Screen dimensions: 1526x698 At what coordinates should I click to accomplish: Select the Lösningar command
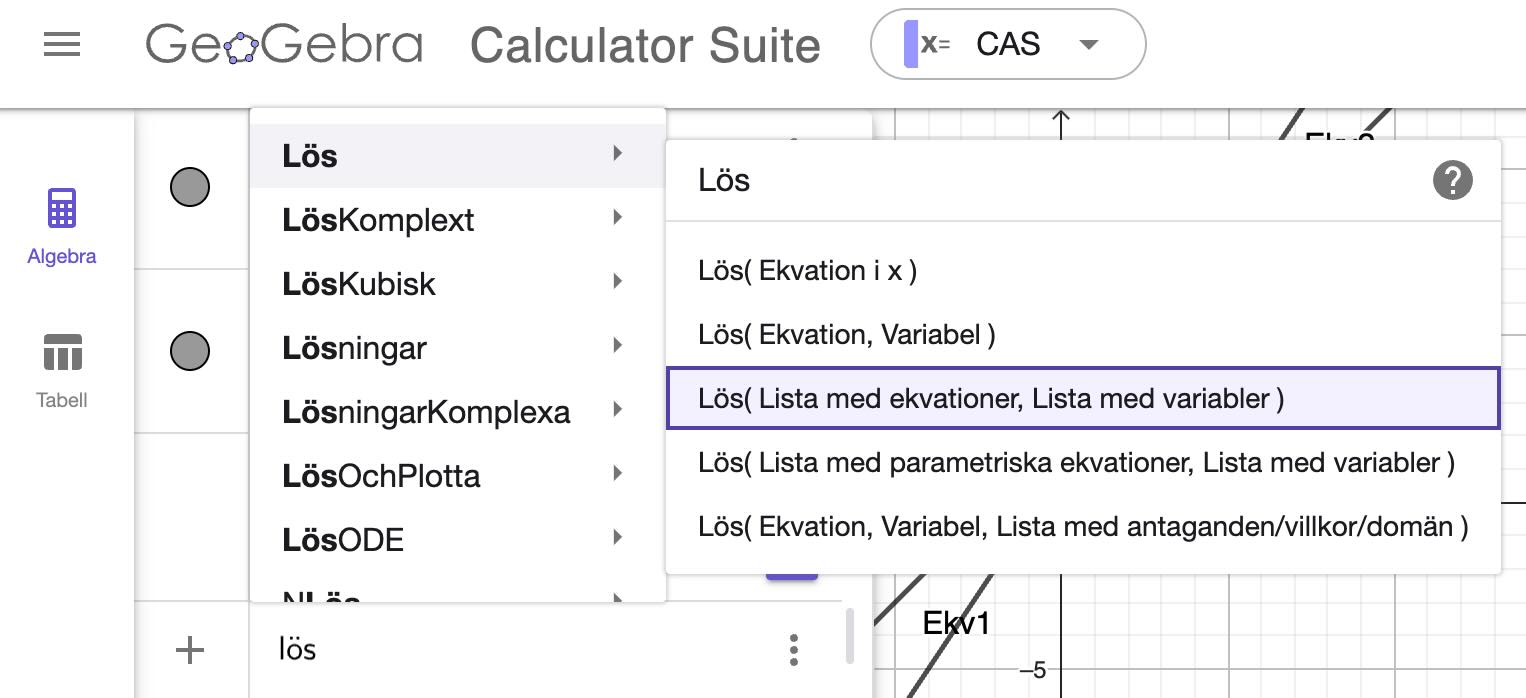[354, 347]
